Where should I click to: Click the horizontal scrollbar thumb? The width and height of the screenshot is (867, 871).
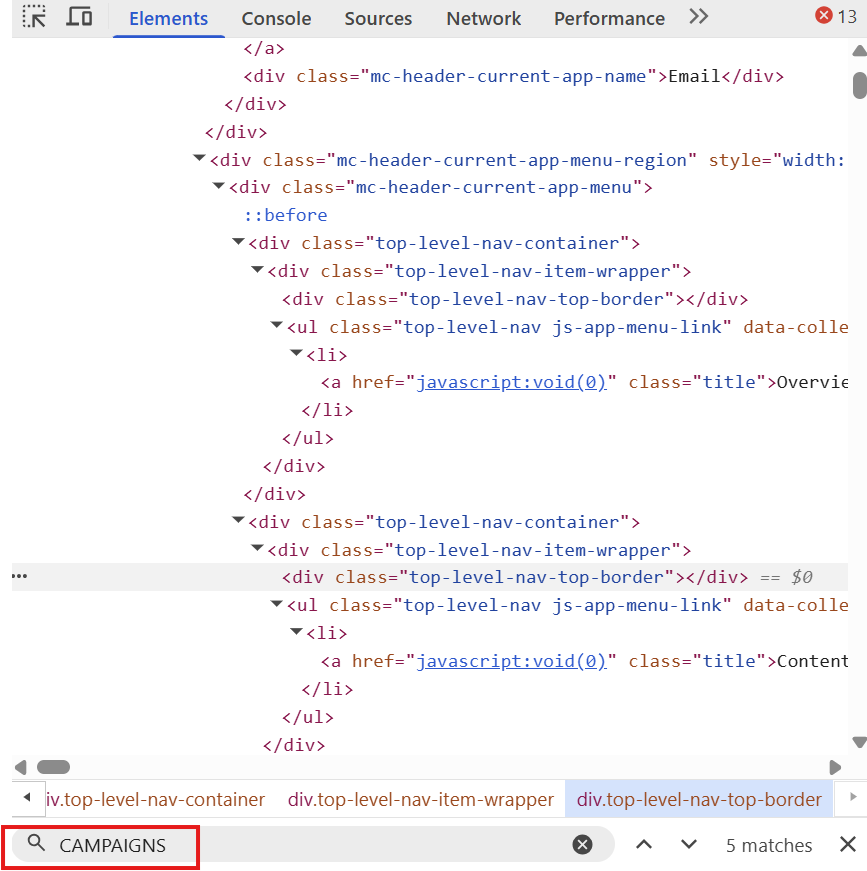coord(53,767)
